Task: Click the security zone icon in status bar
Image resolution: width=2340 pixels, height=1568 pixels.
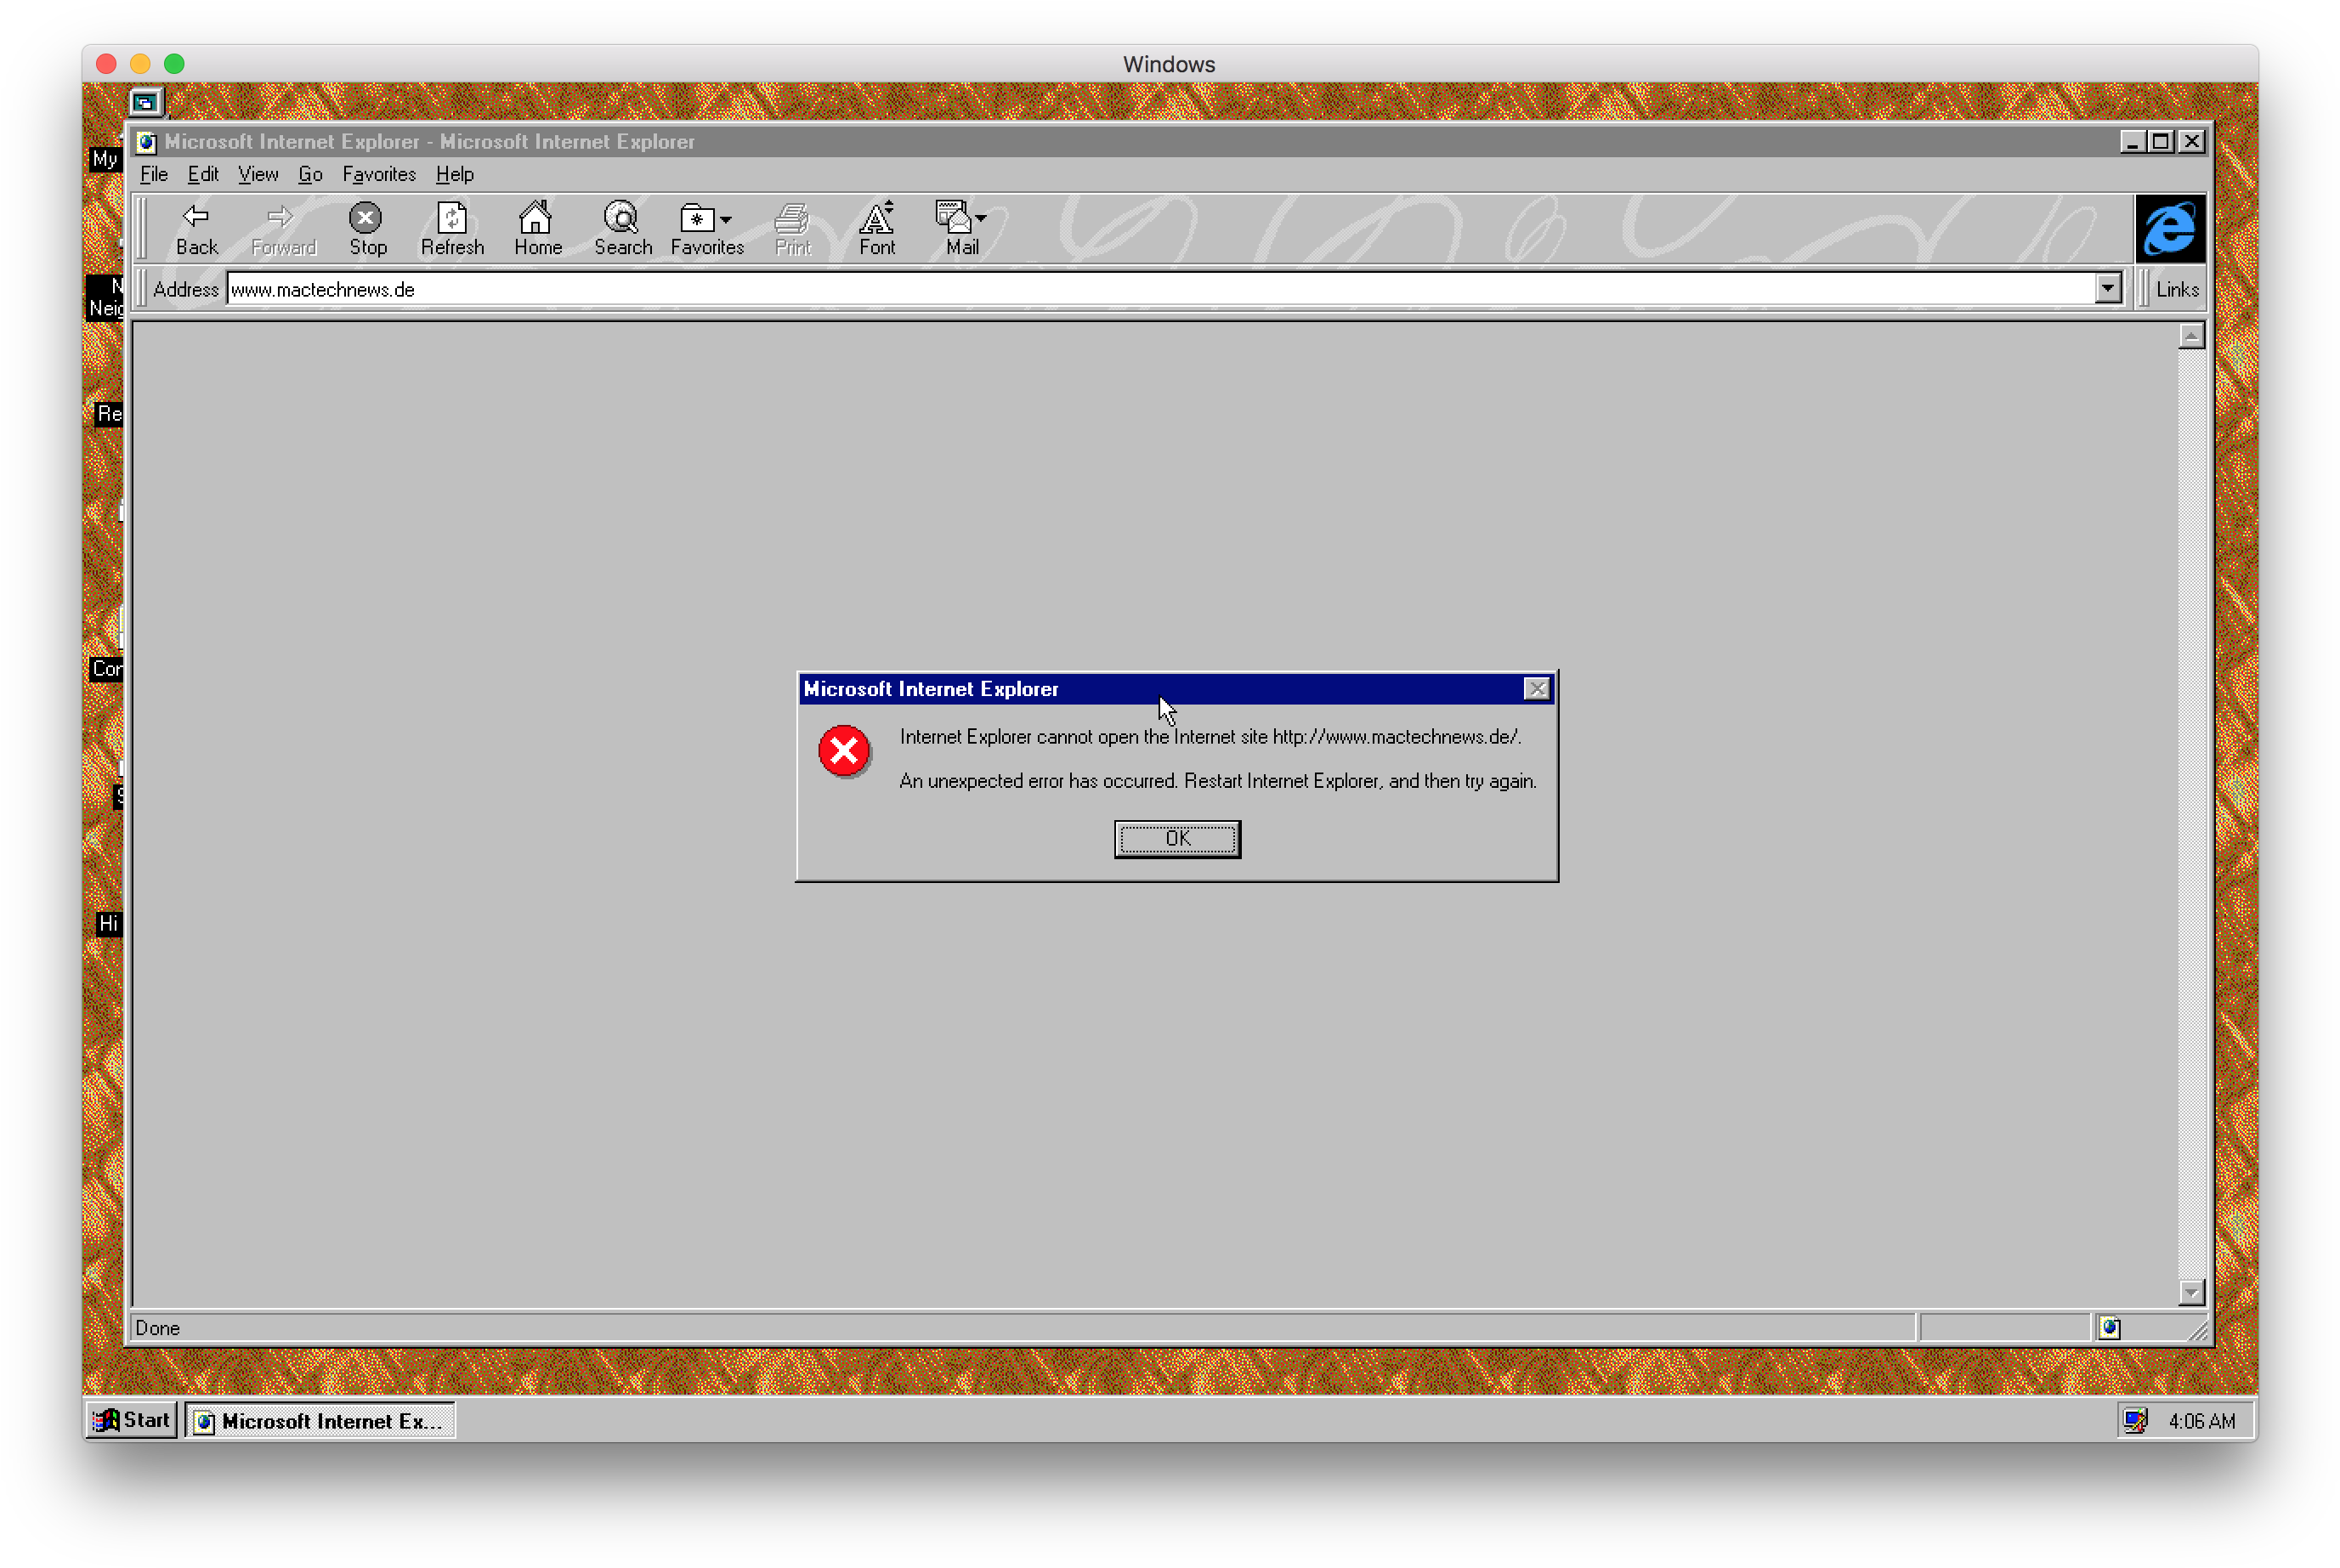Action: [x=2110, y=1328]
